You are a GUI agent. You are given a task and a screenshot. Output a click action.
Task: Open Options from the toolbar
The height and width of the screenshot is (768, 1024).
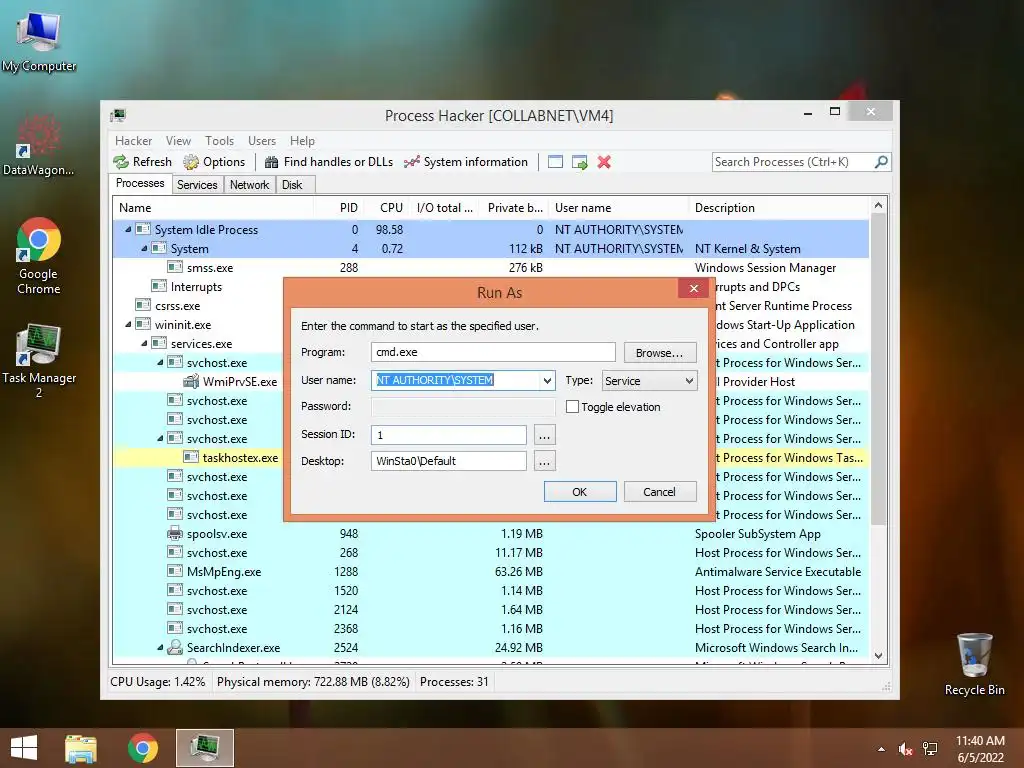tap(214, 162)
